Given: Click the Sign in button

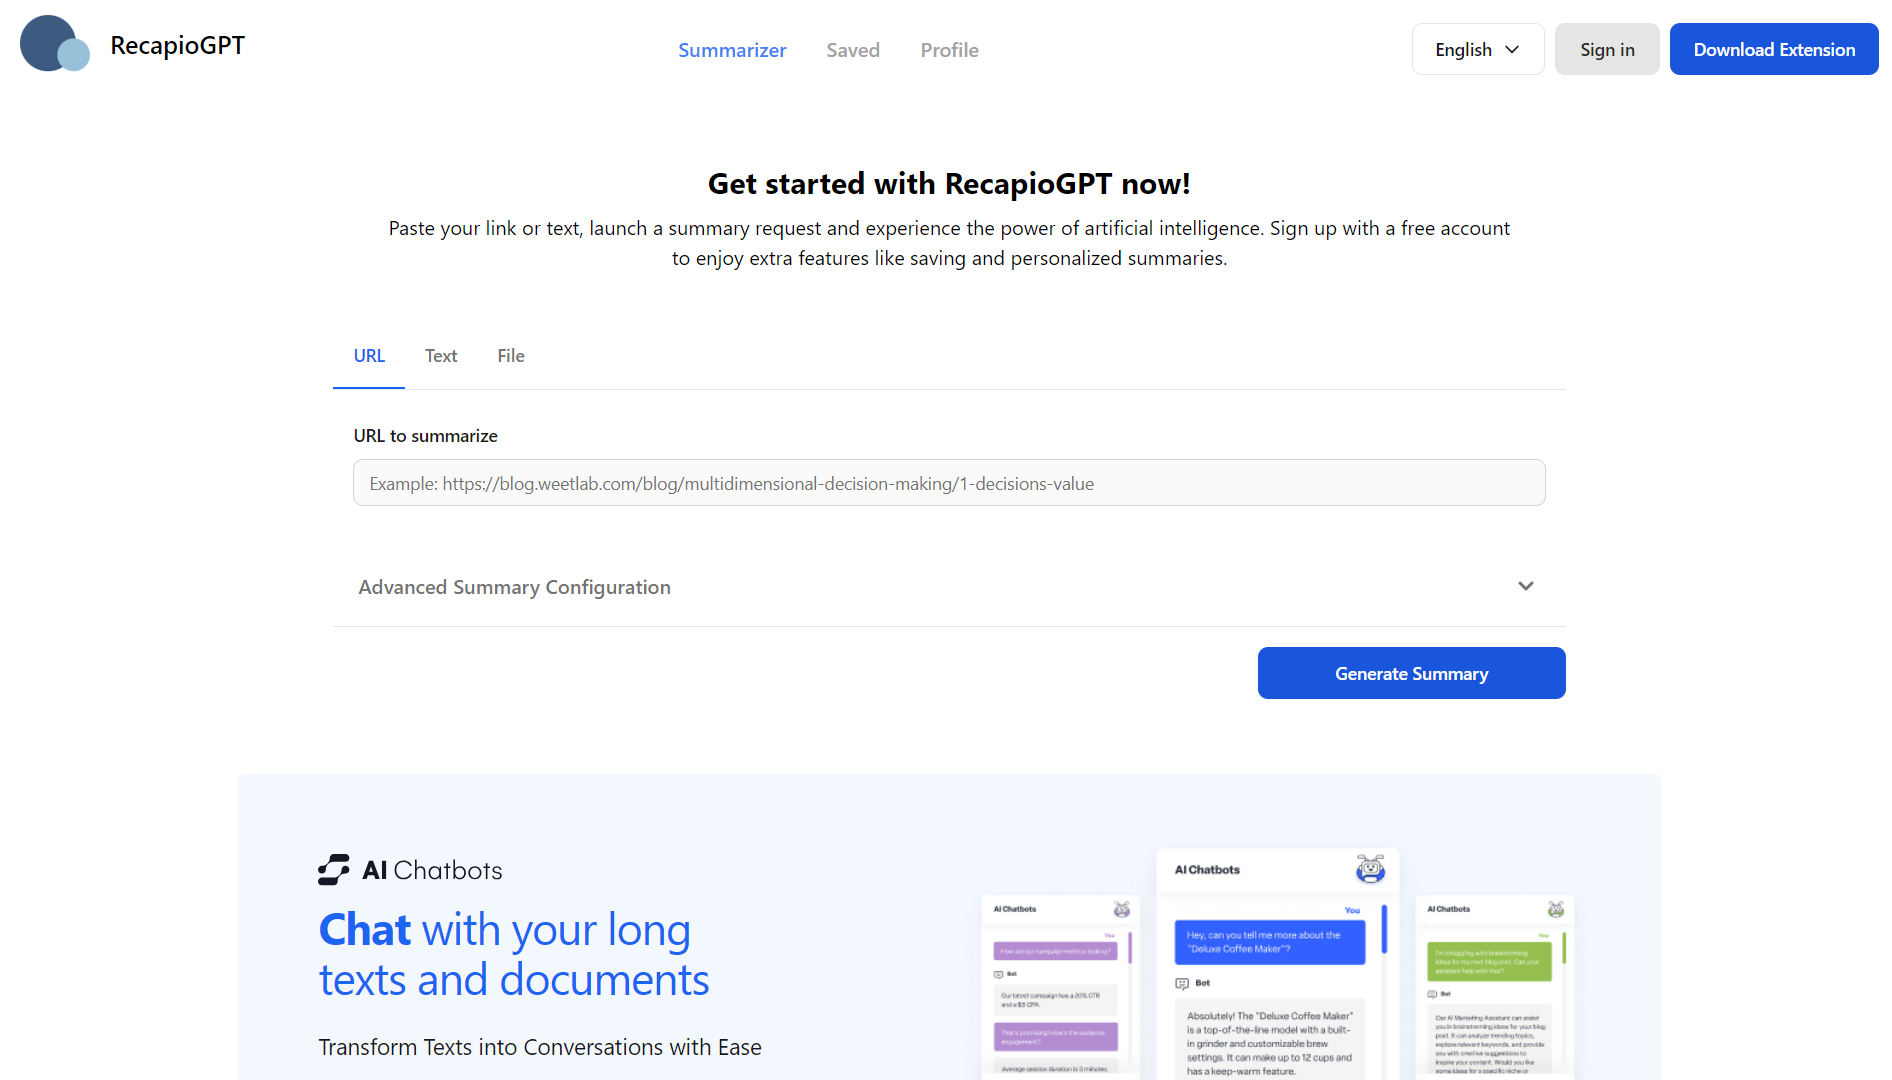Looking at the screenshot, I should (1607, 49).
